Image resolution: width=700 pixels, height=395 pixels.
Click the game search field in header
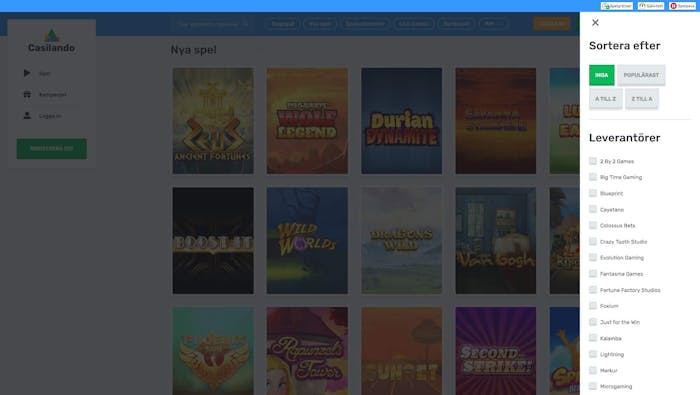click(x=212, y=24)
